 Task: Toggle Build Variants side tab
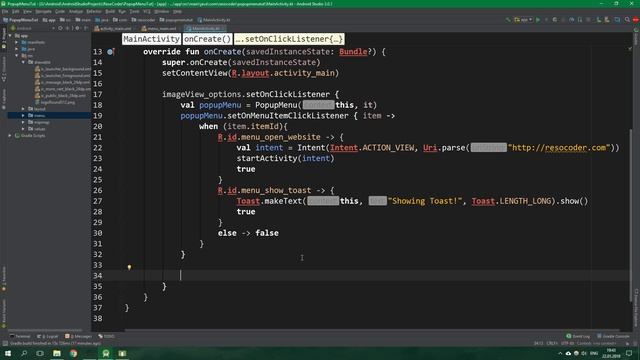[x=4, y=313]
